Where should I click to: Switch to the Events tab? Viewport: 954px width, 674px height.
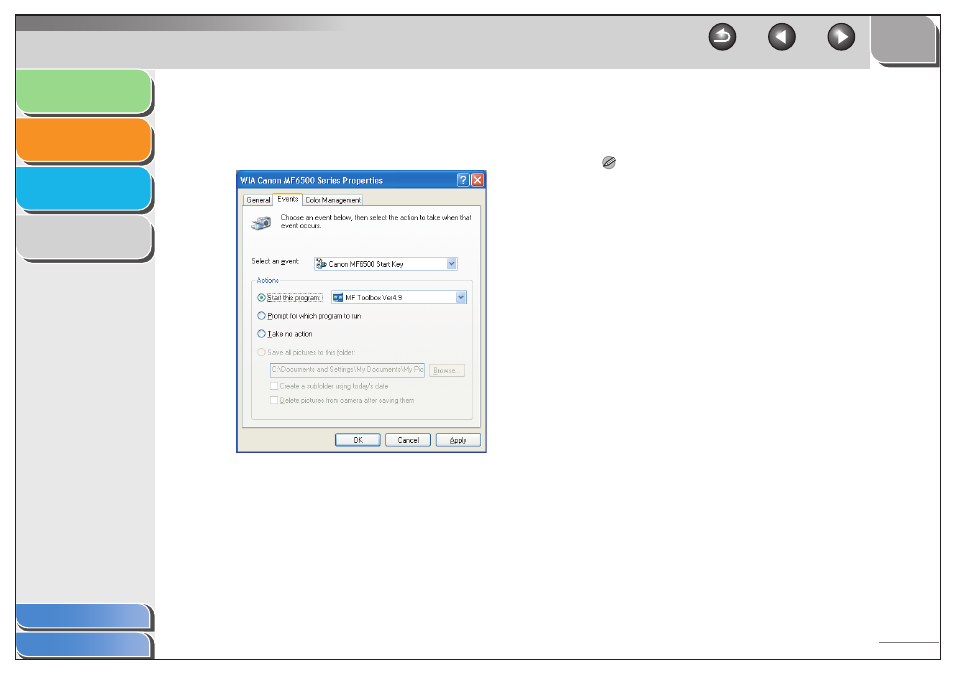pos(288,199)
